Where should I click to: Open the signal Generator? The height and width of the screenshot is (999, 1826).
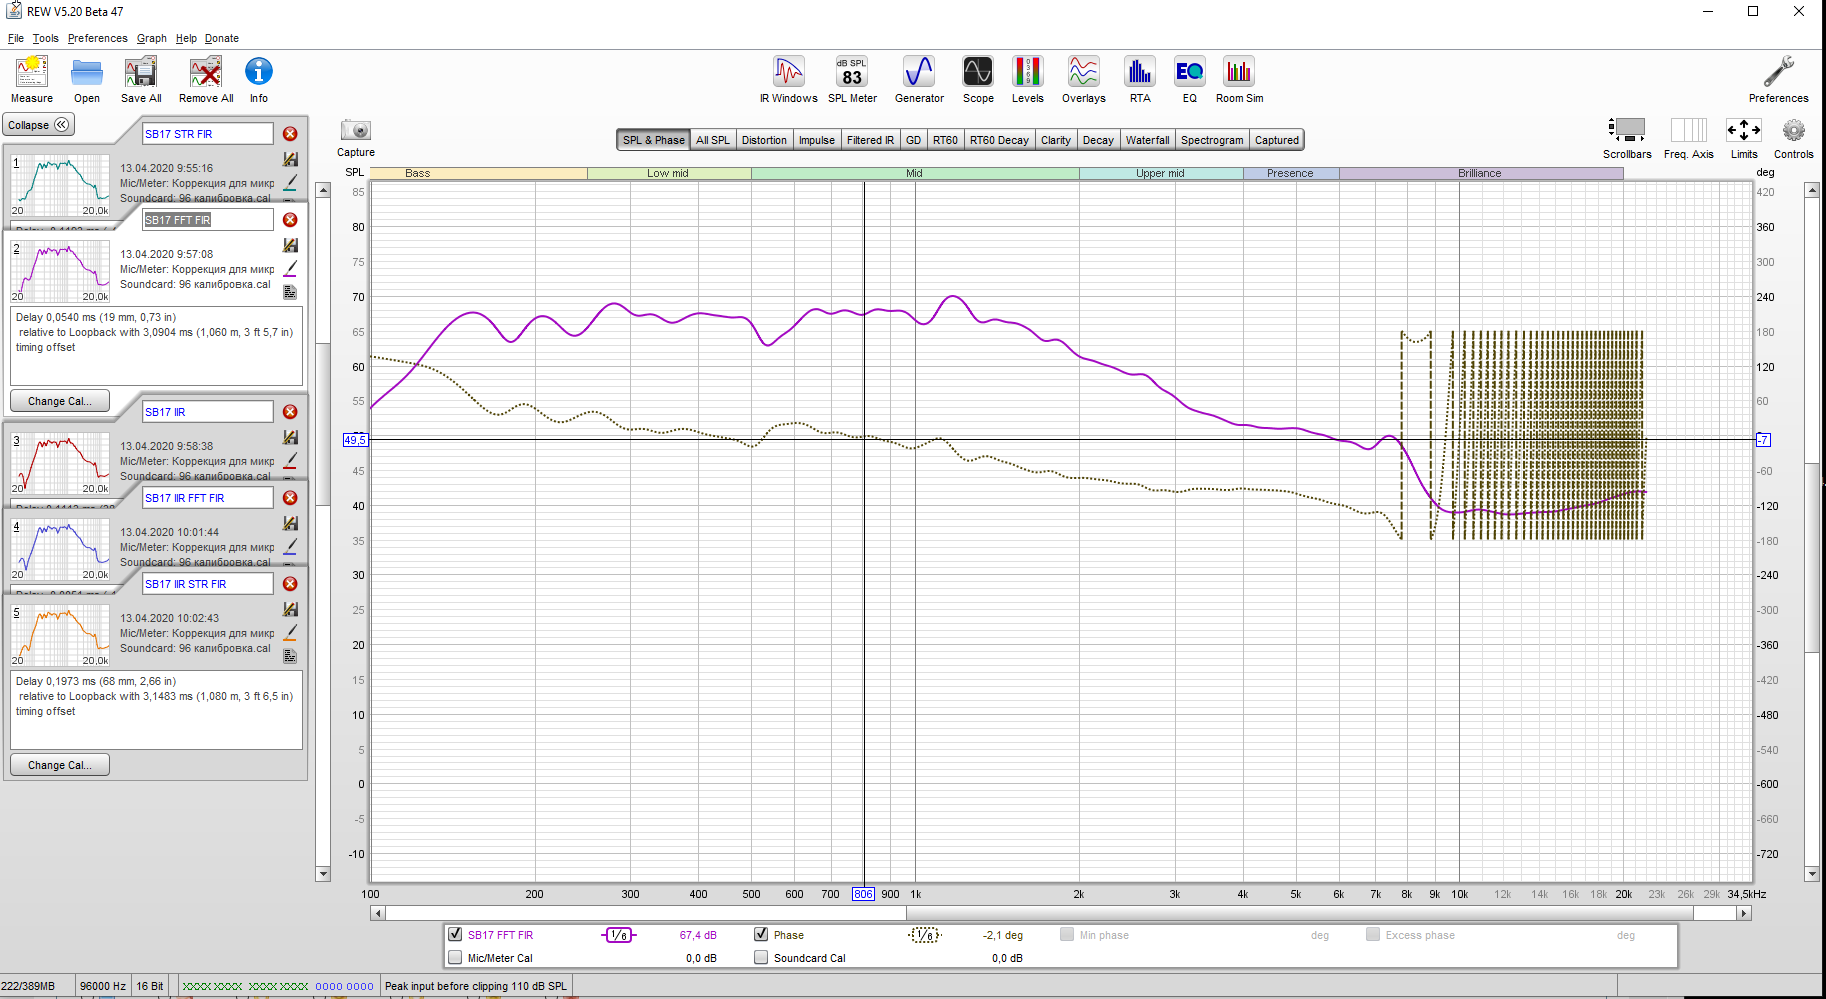click(919, 79)
